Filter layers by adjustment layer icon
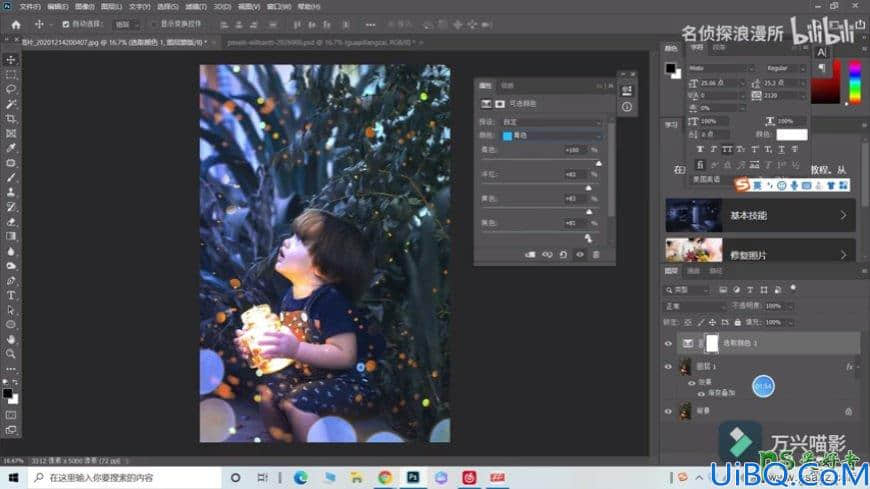The image size is (870, 489). pos(736,290)
